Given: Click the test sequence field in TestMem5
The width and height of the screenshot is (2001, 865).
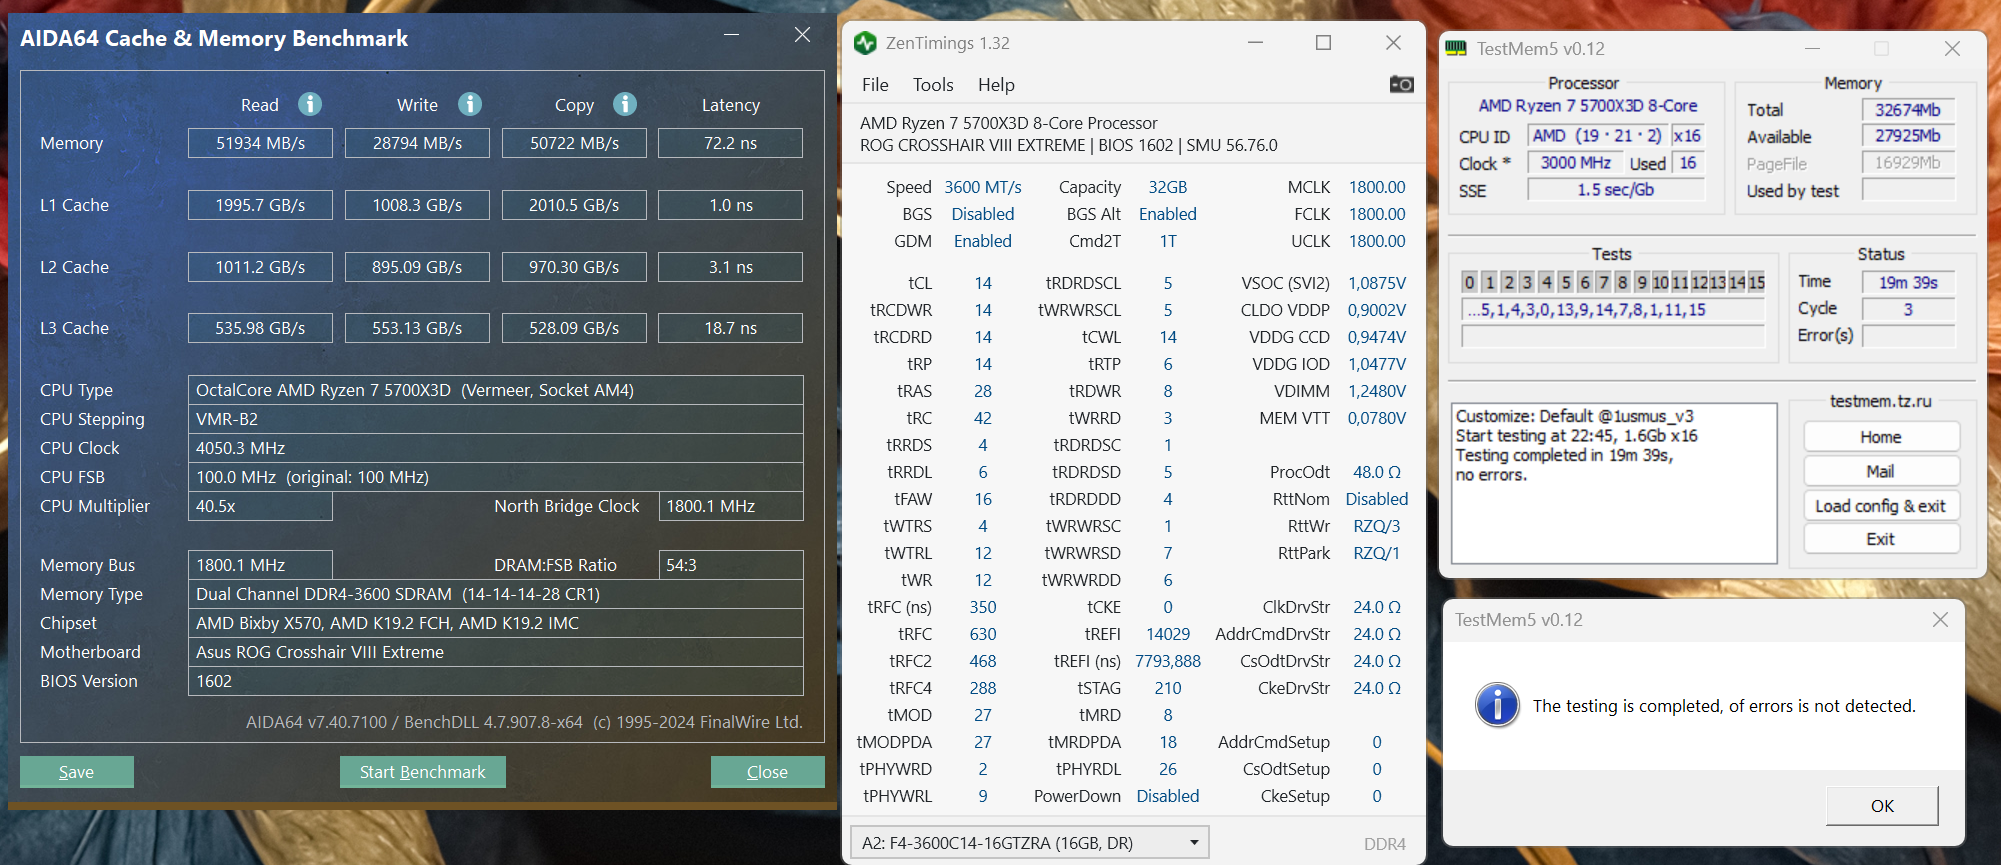Looking at the screenshot, I should pyautogui.click(x=1613, y=310).
